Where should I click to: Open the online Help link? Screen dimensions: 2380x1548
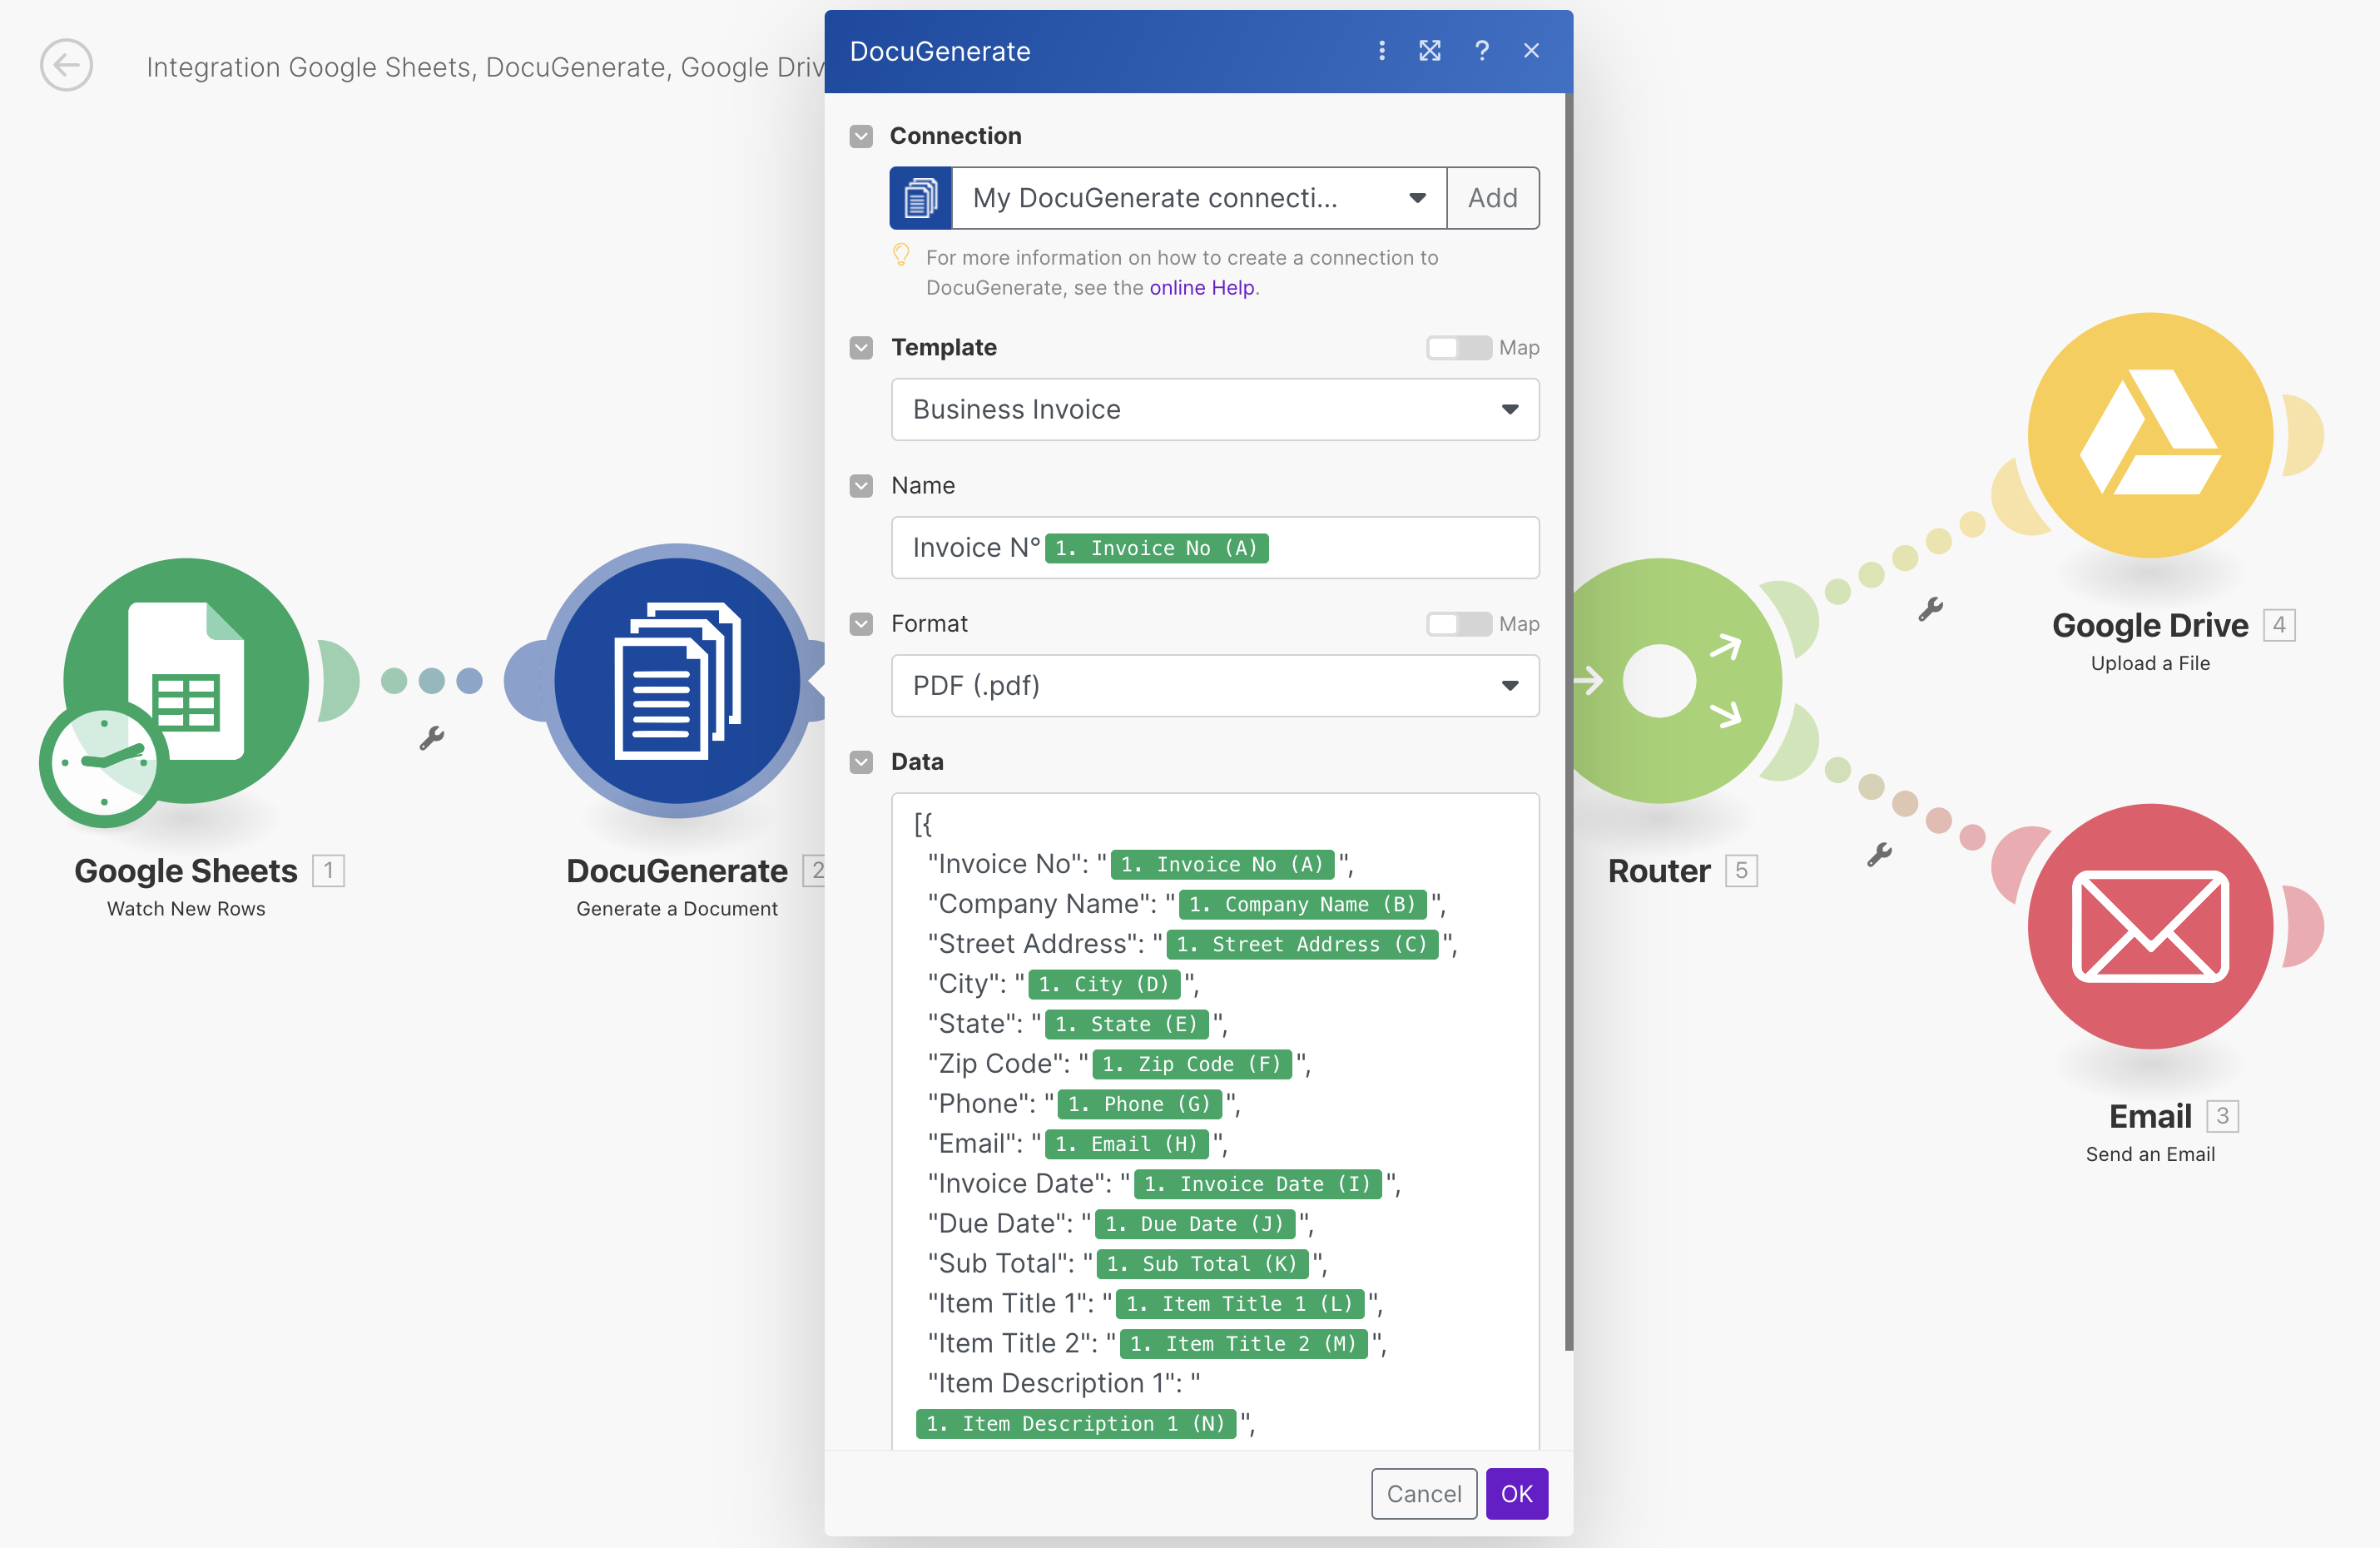point(1201,288)
